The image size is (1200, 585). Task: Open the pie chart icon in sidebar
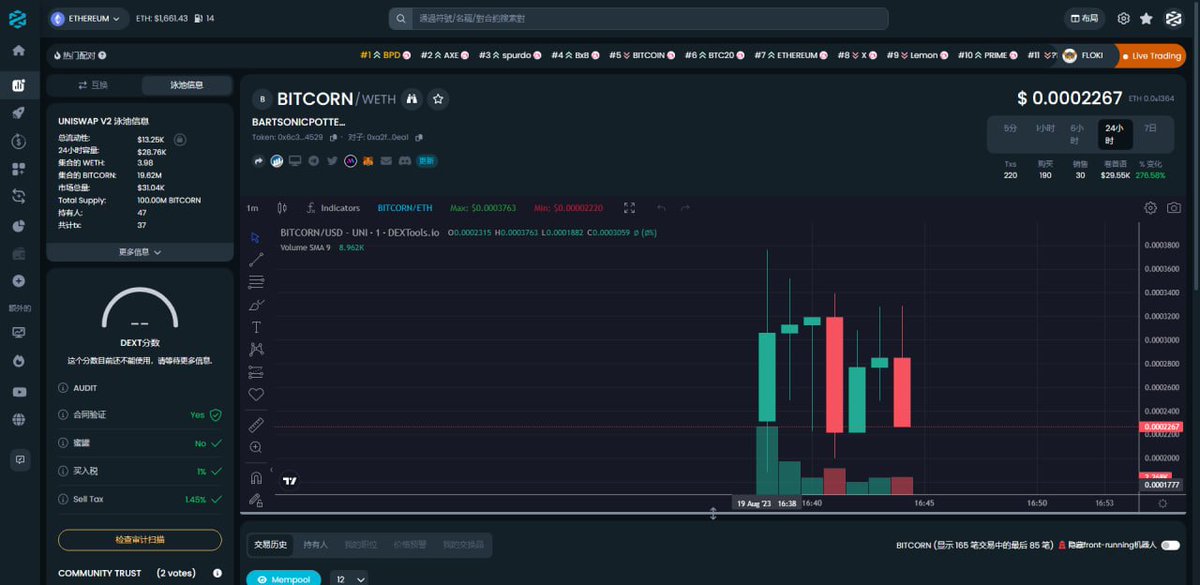click(18, 226)
